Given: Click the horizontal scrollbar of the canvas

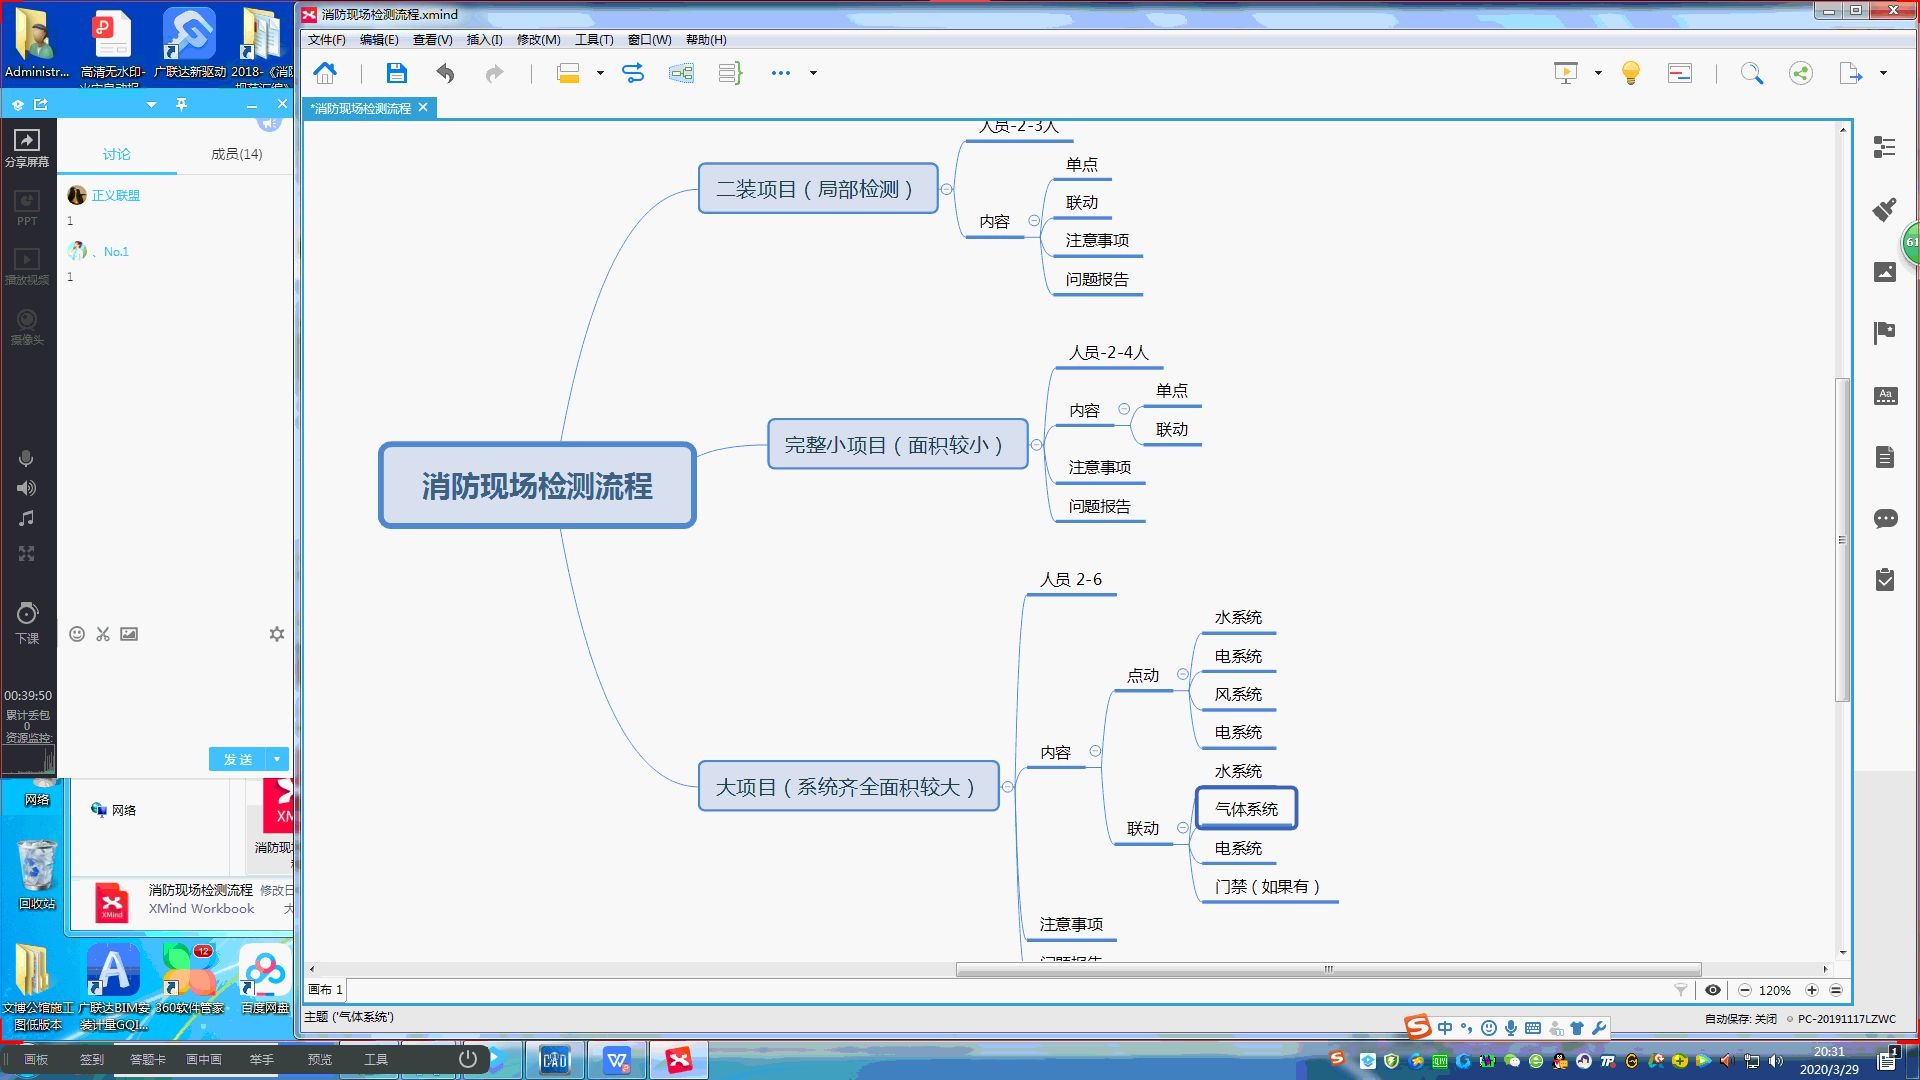Looking at the screenshot, I should (x=1328, y=969).
